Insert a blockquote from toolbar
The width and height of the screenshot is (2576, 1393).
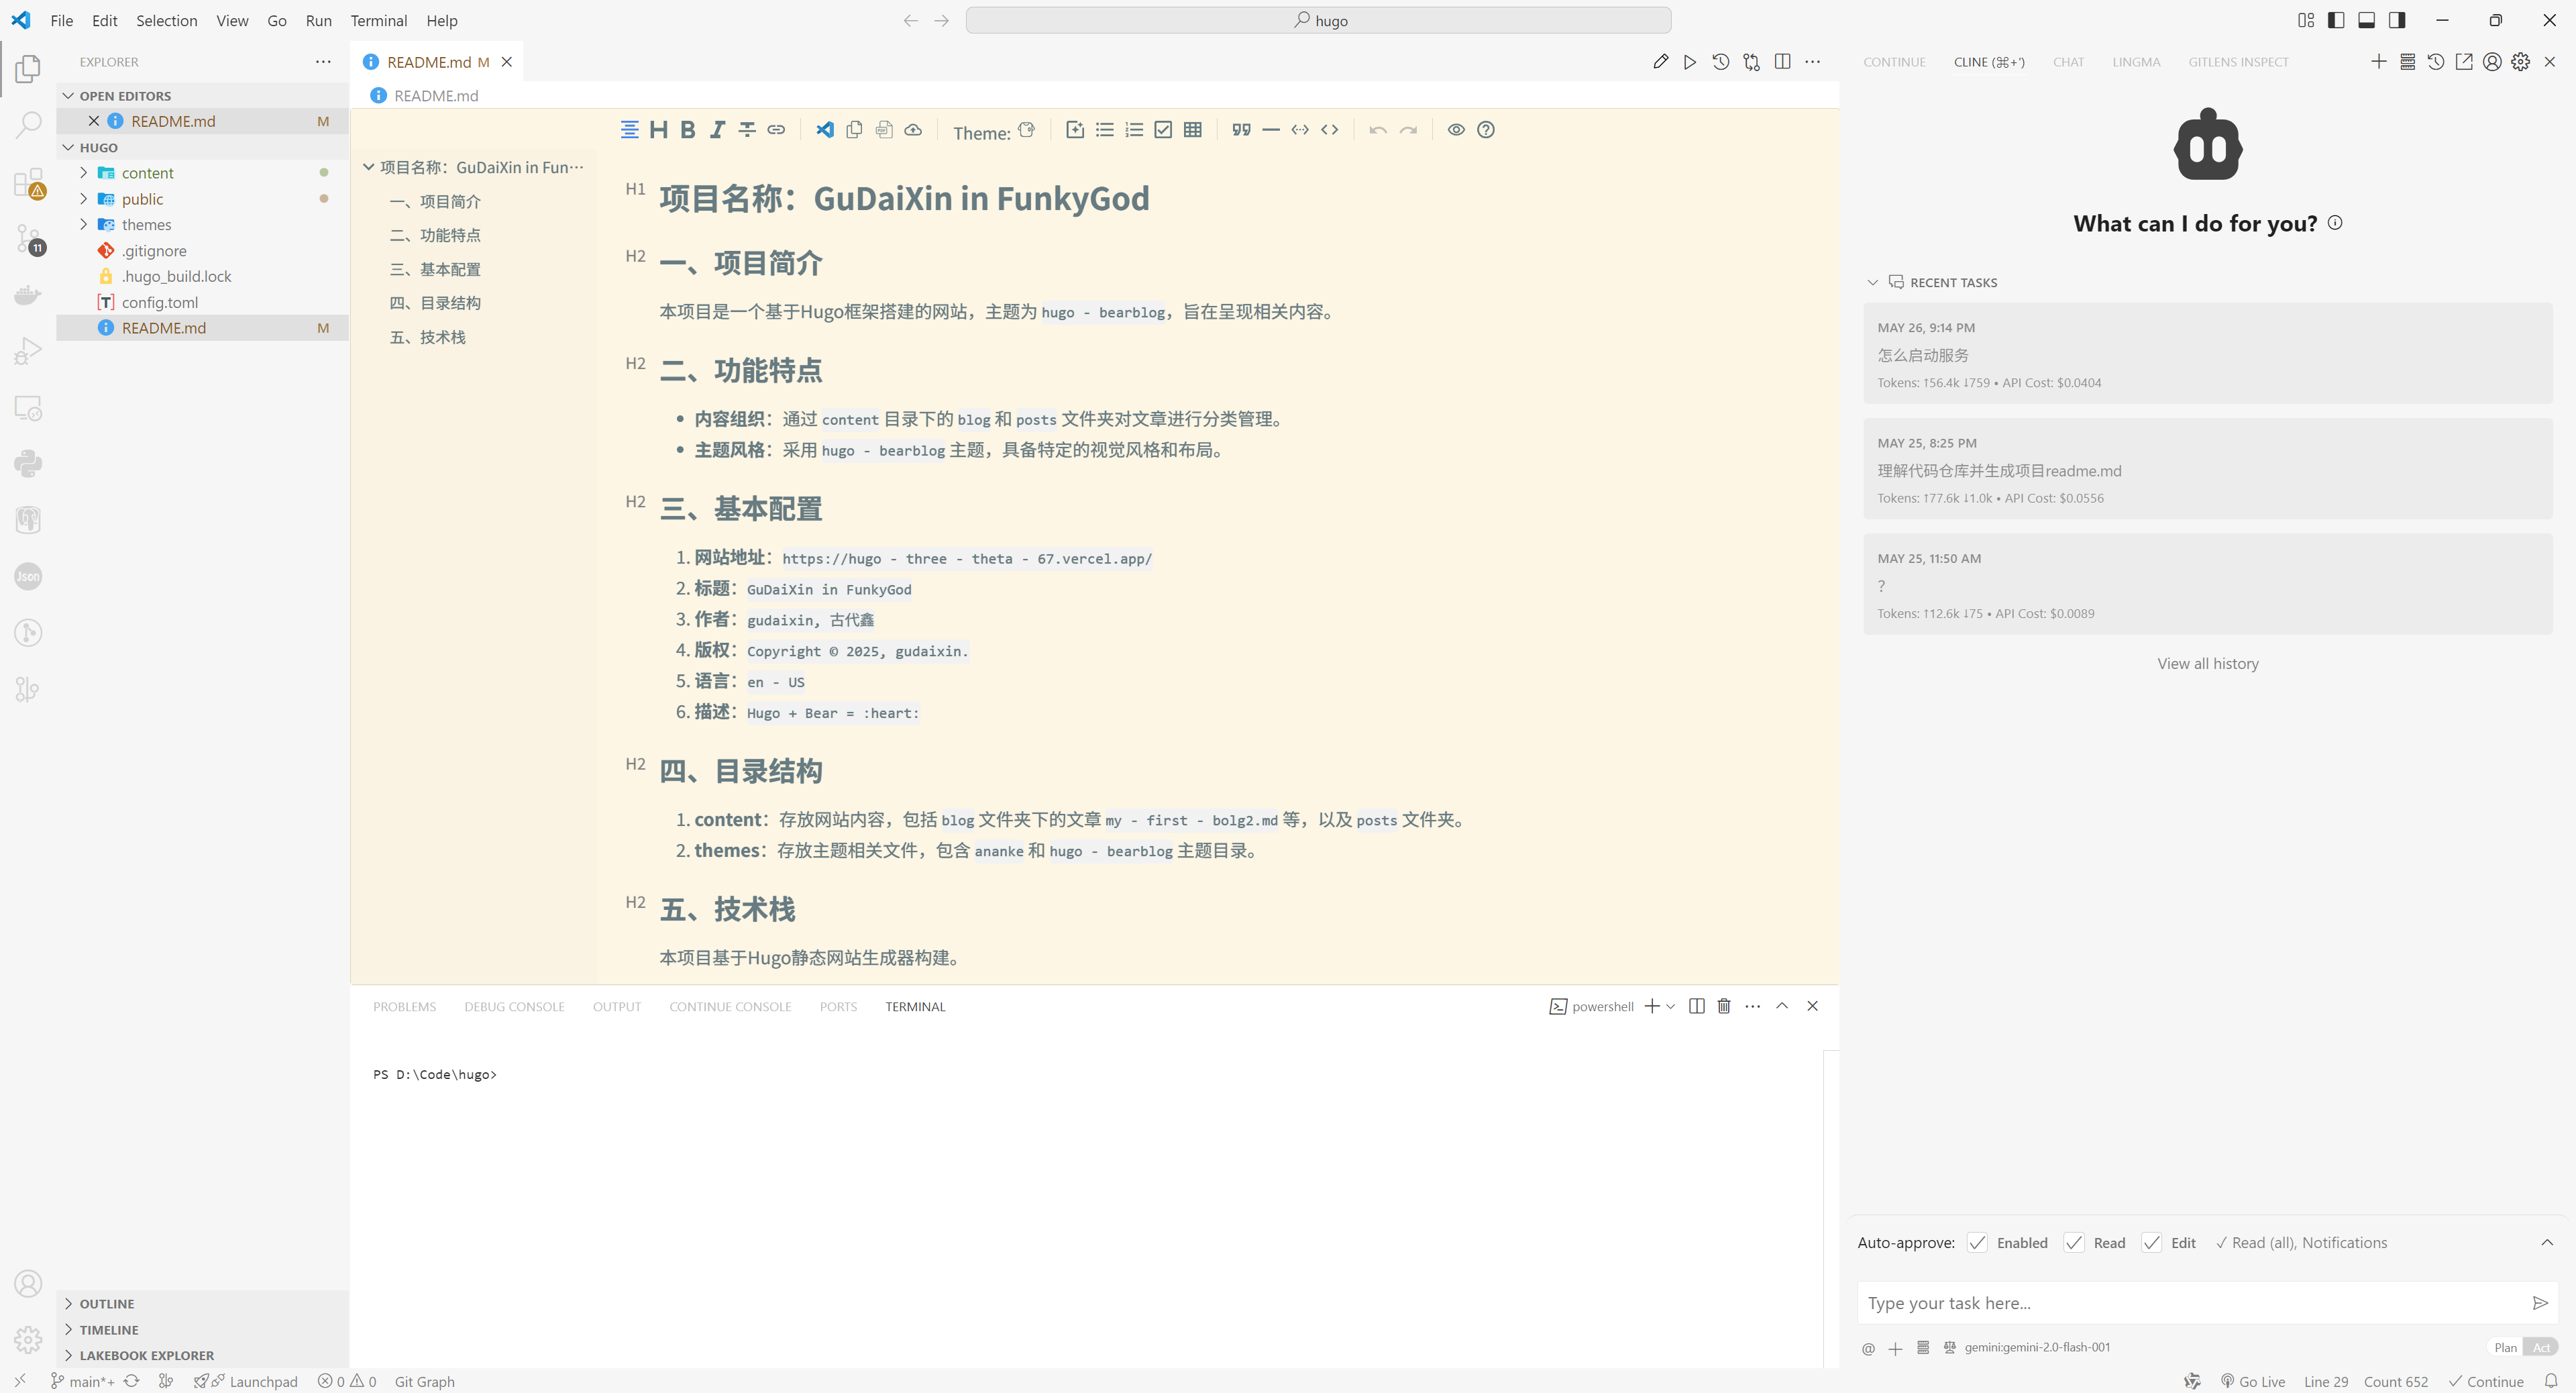click(x=1242, y=130)
